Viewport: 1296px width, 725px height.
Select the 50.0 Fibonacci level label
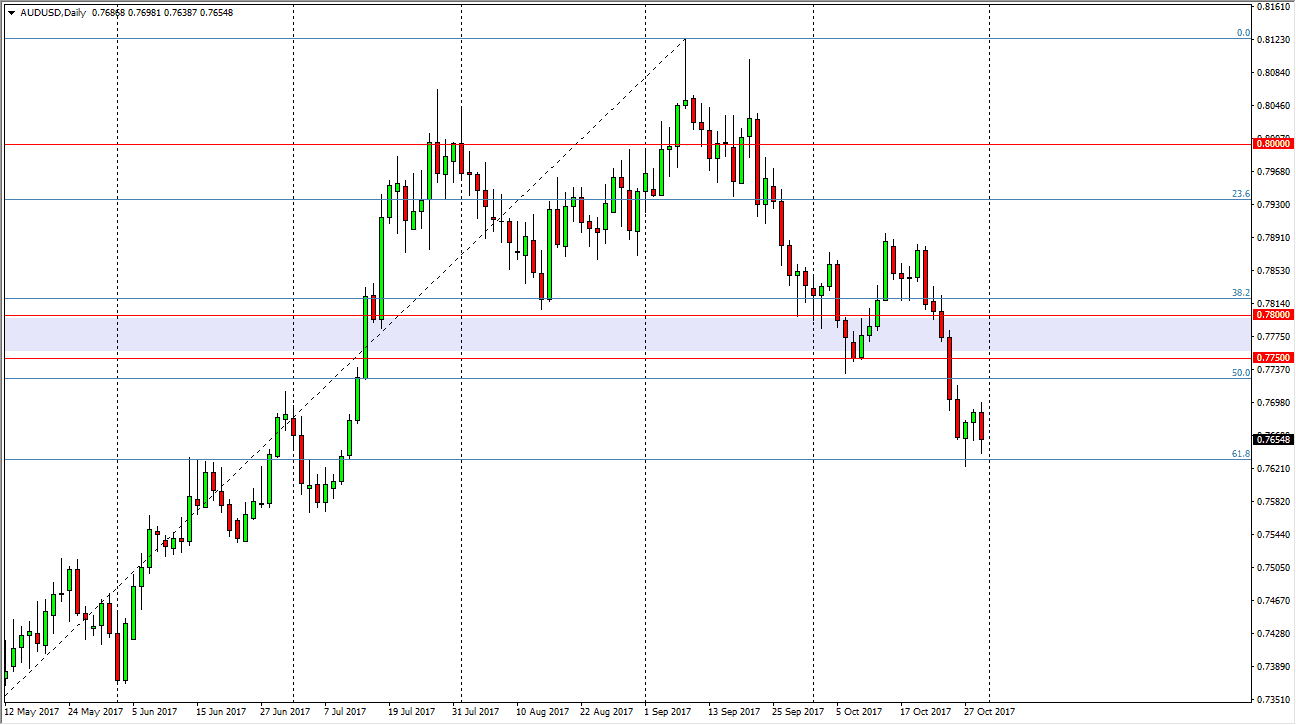click(x=1241, y=372)
